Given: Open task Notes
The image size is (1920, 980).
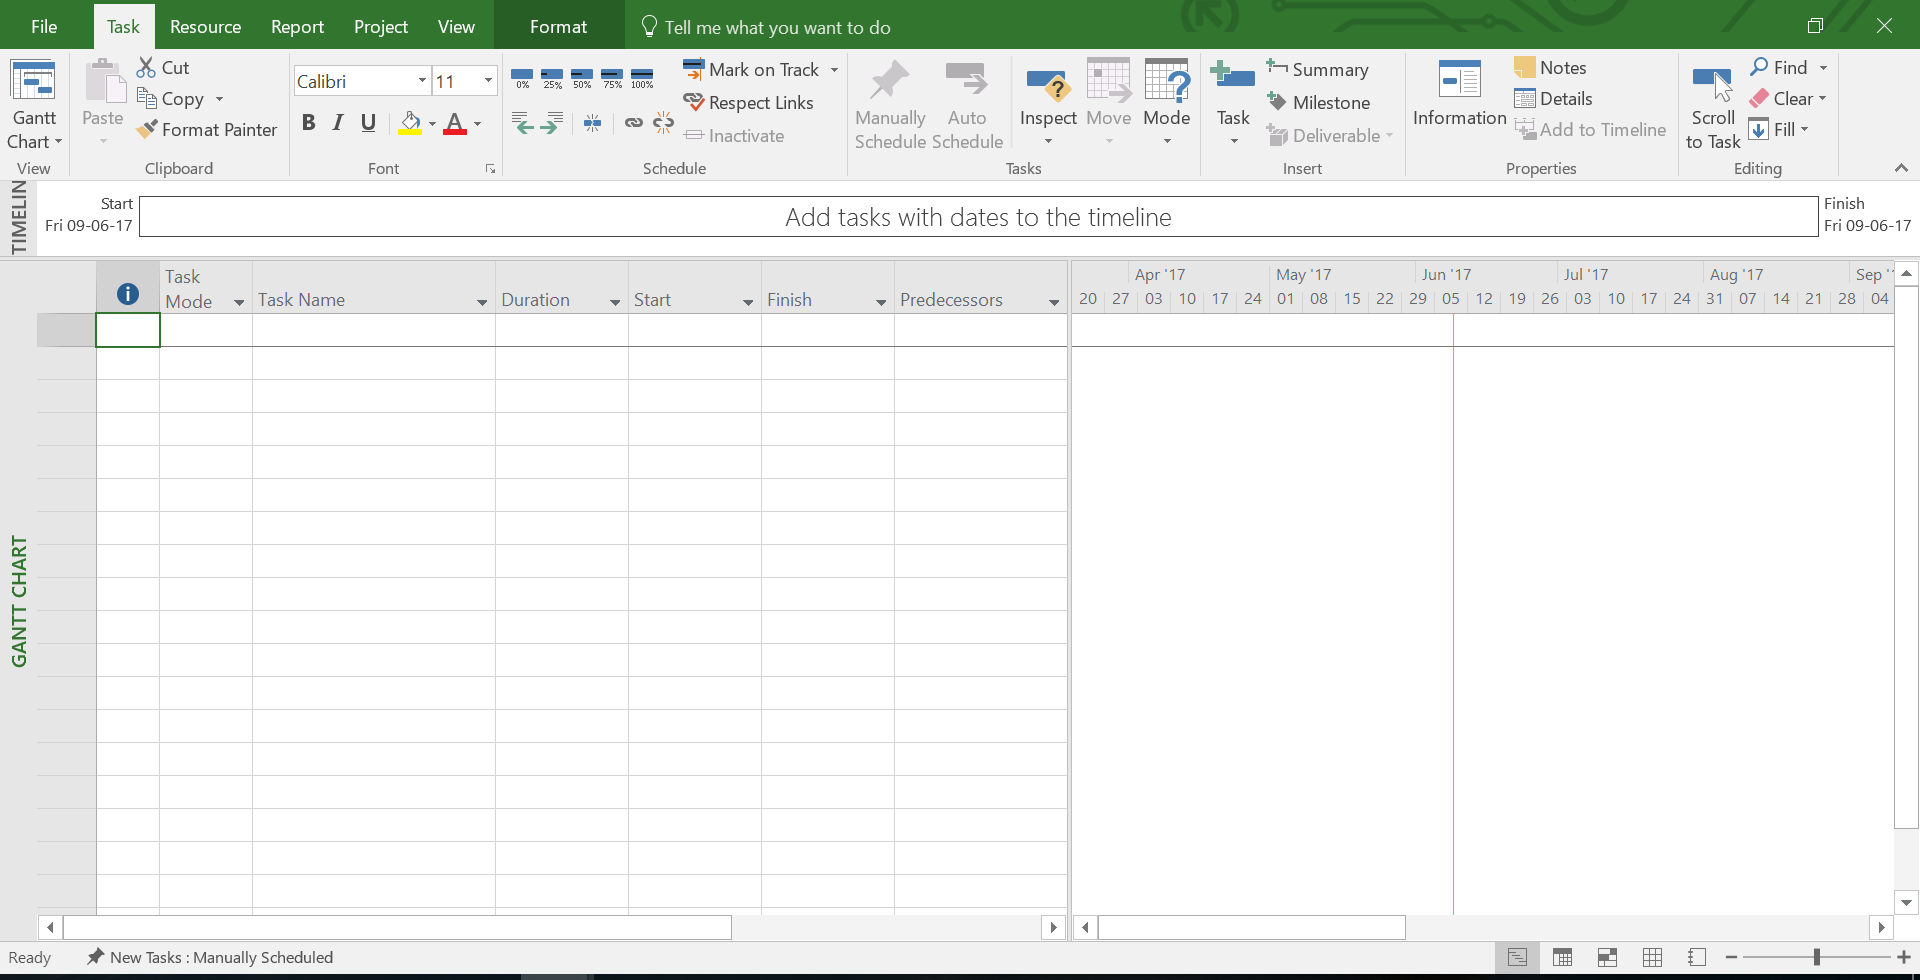Looking at the screenshot, I should [1550, 68].
